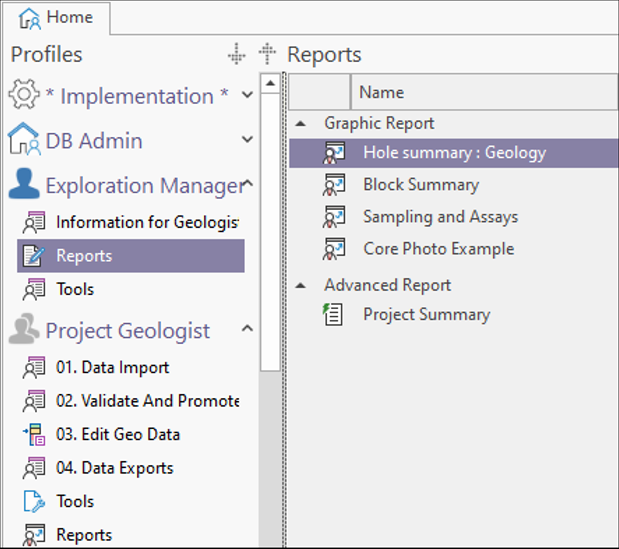Image resolution: width=619 pixels, height=549 pixels.
Task: Expand the DB Admin profile chevron
Action: tap(248, 141)
